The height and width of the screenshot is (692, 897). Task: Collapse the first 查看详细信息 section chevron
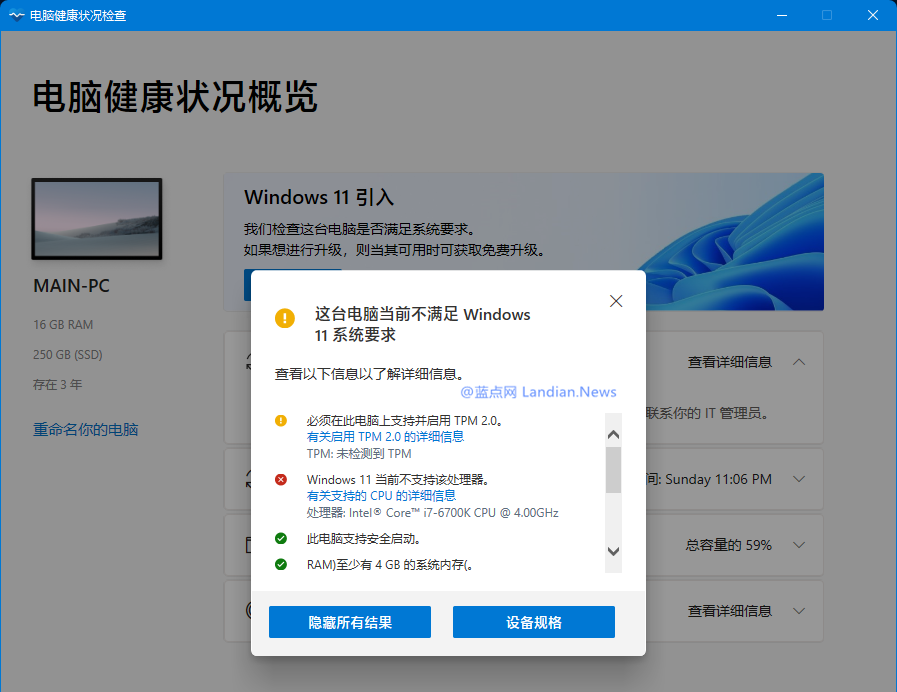click(799, 362)
